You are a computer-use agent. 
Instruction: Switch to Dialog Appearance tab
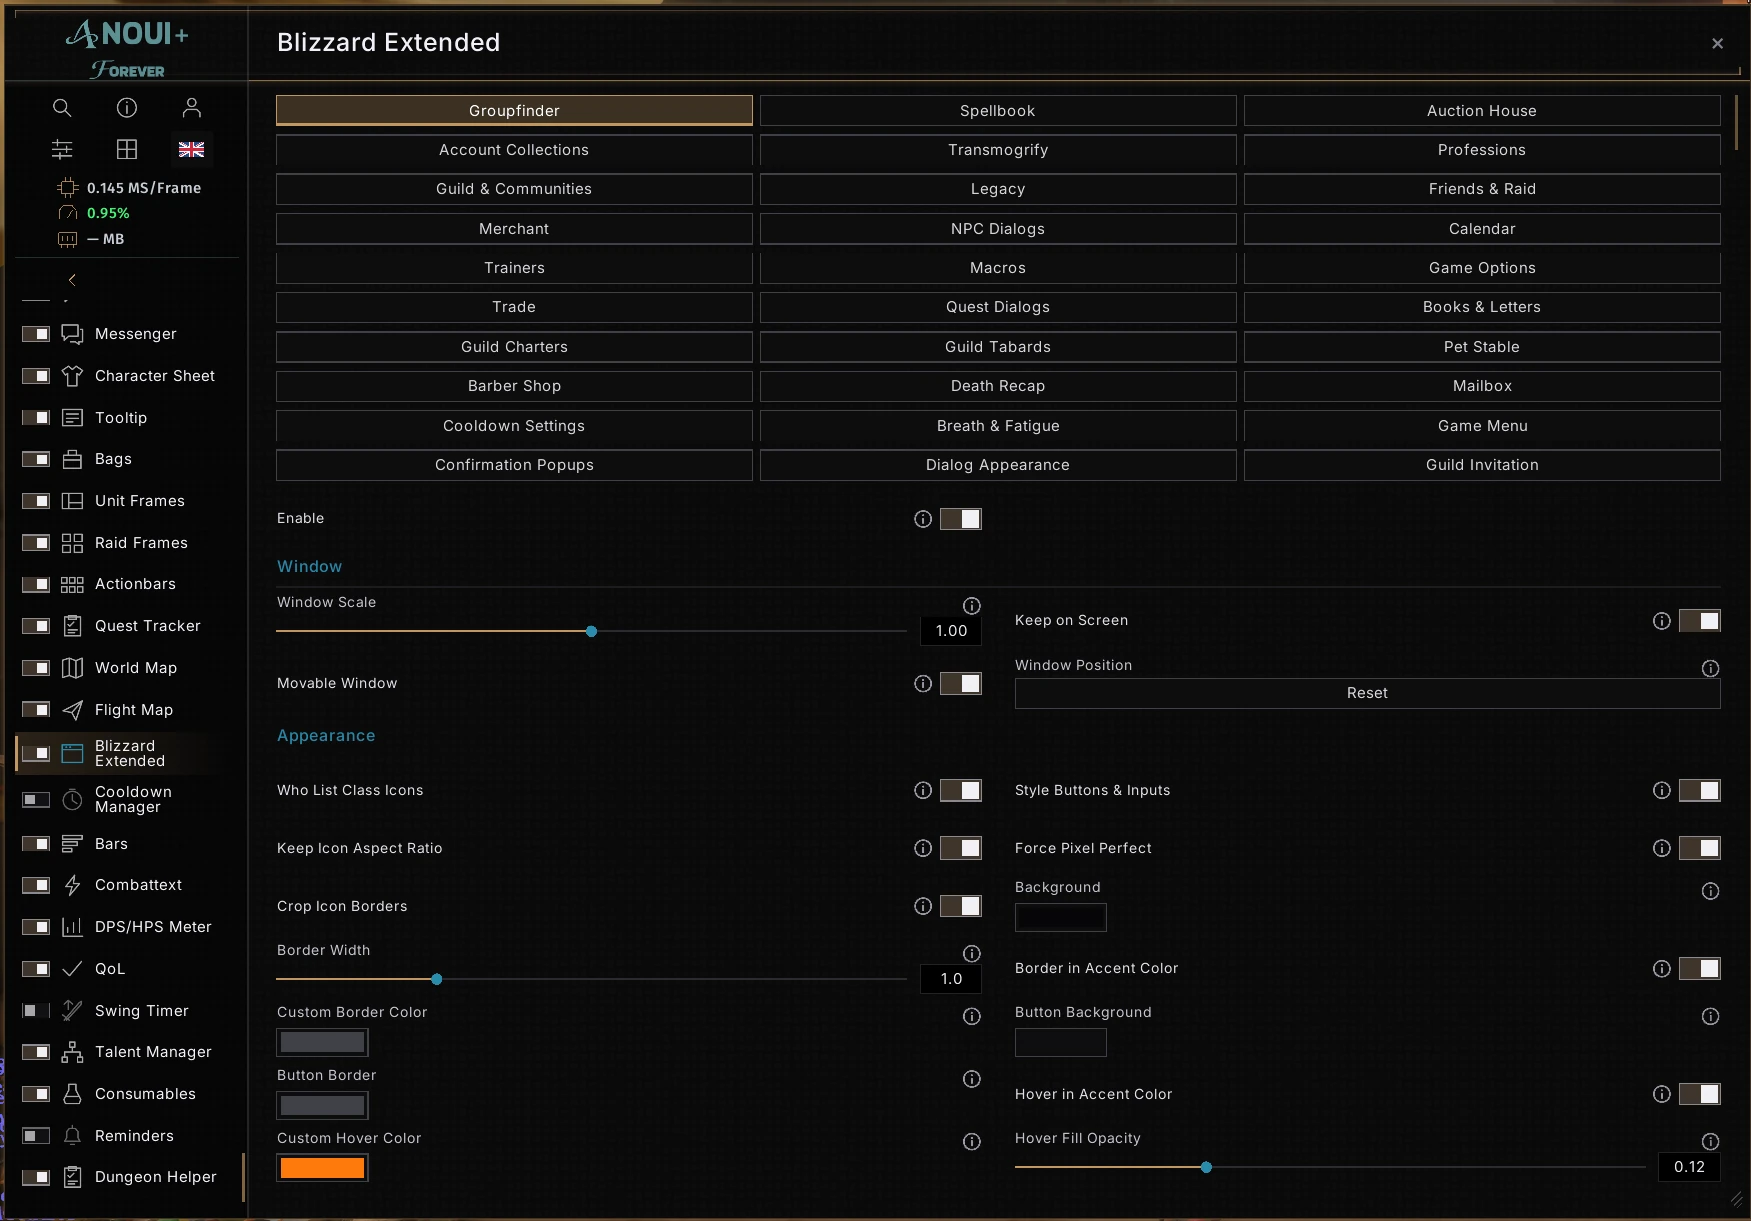pos(998,465)
